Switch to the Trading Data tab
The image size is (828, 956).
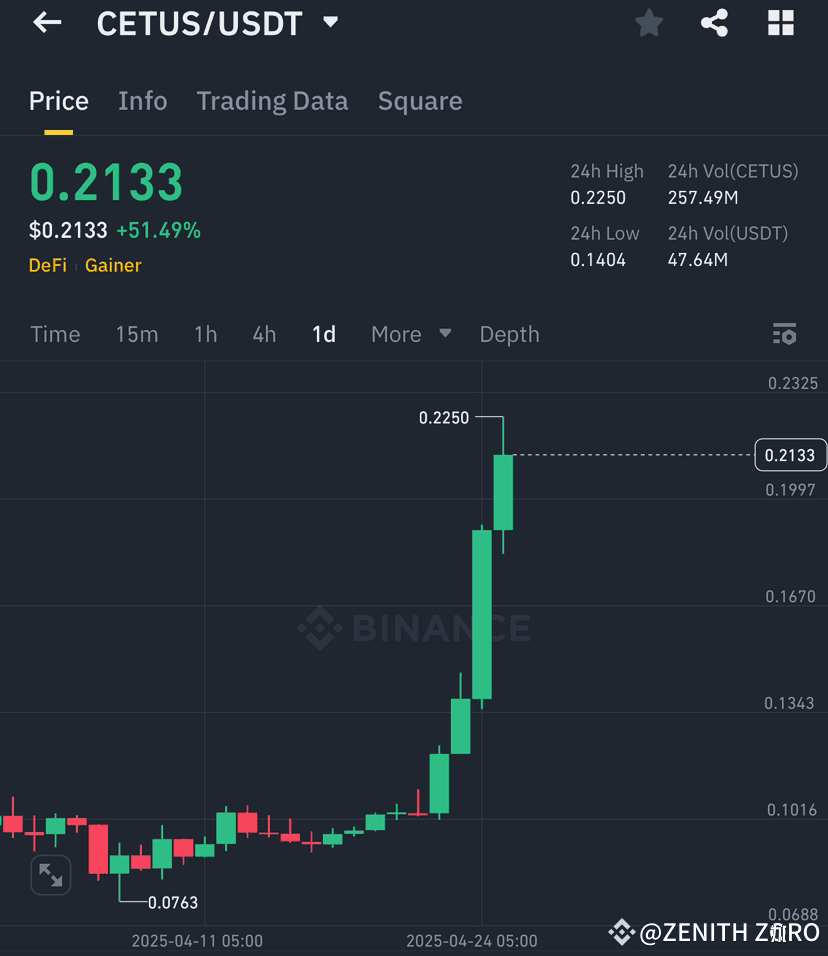pos(272,100)
